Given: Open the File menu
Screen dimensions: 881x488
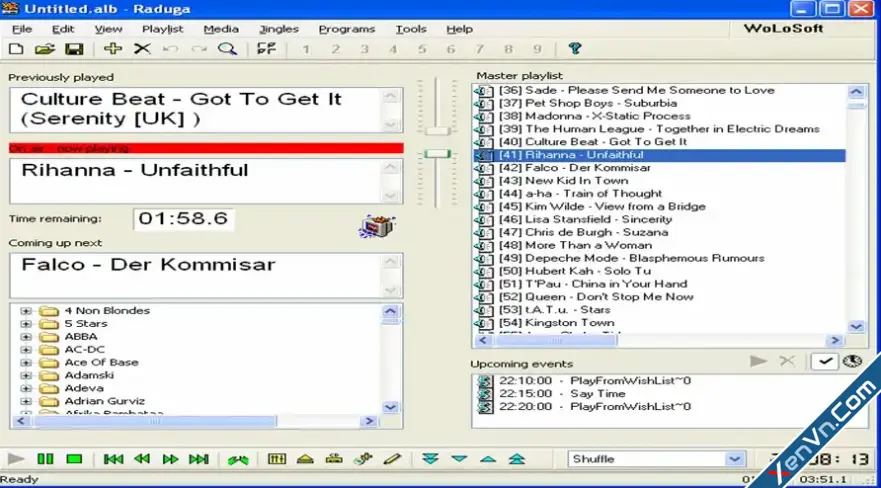Looking at the screenshot, I should (22, 29).
